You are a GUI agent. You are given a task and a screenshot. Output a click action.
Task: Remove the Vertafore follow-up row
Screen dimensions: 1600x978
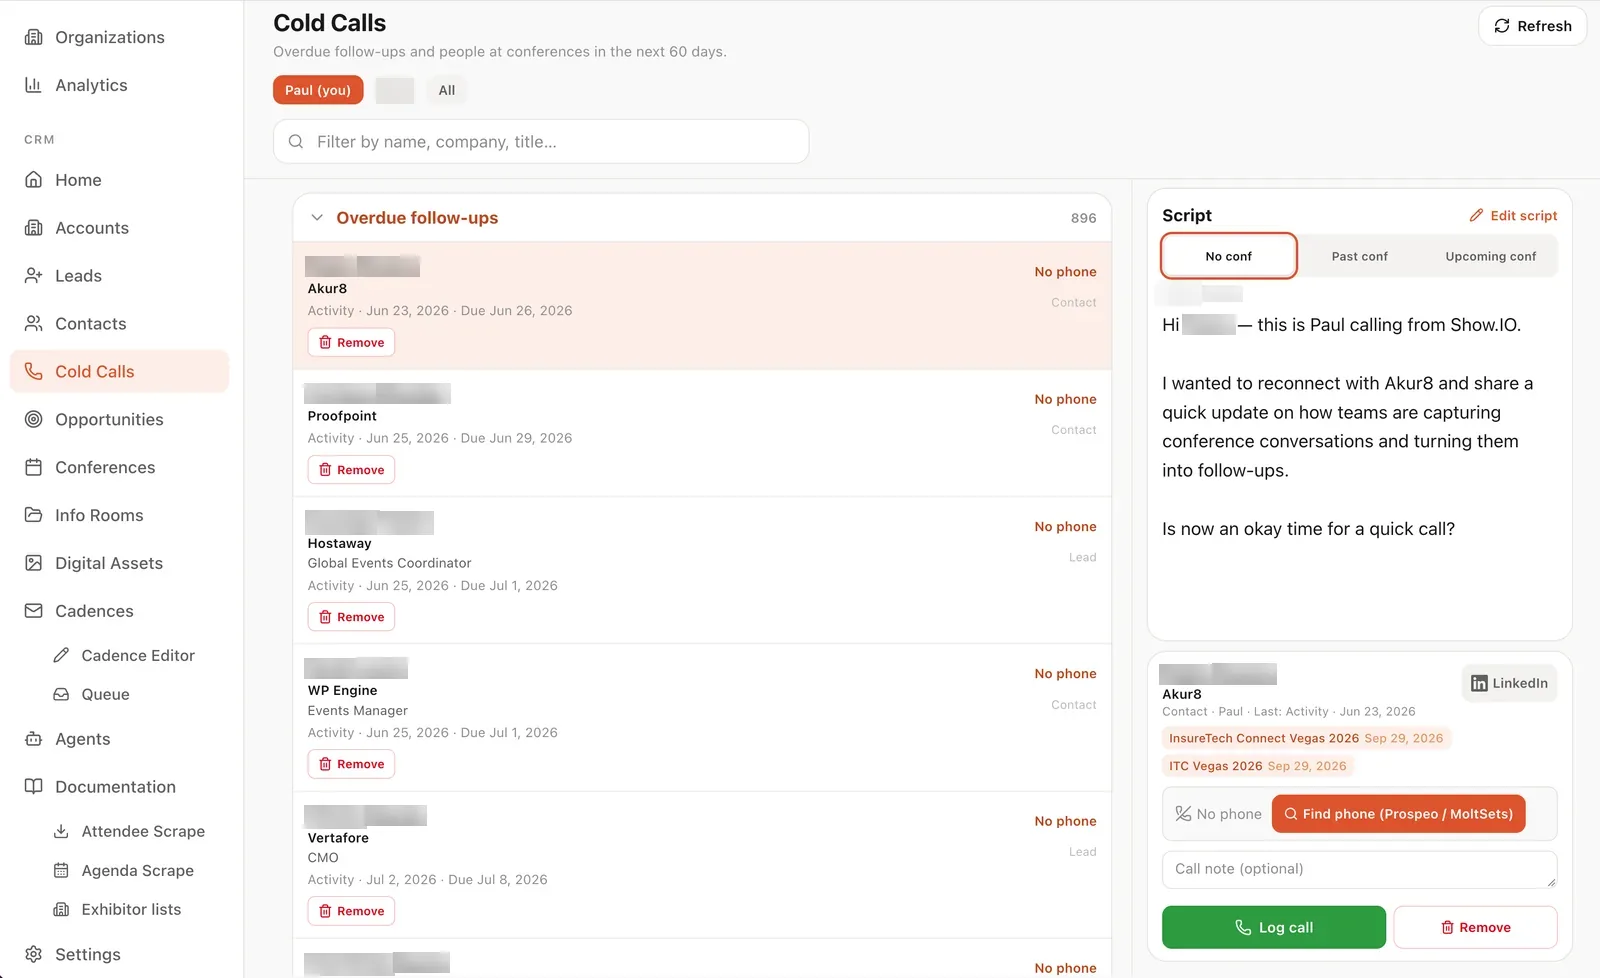(x=351, y=911)
